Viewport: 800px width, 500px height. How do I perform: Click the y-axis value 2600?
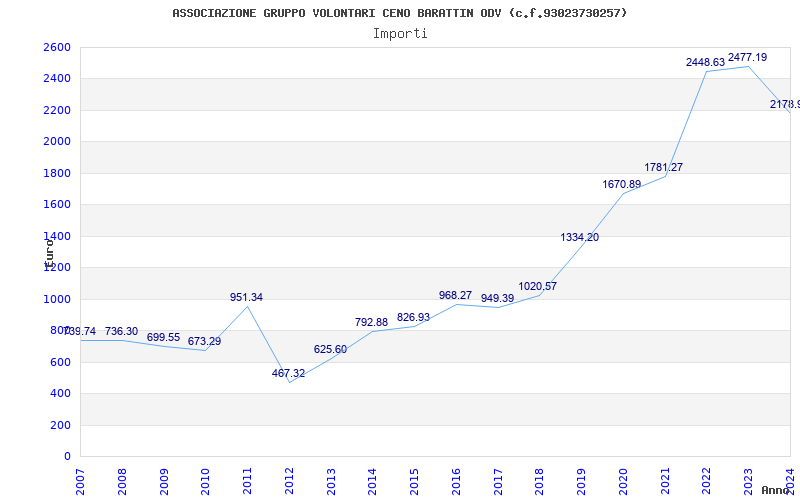(x=57, y=47)
